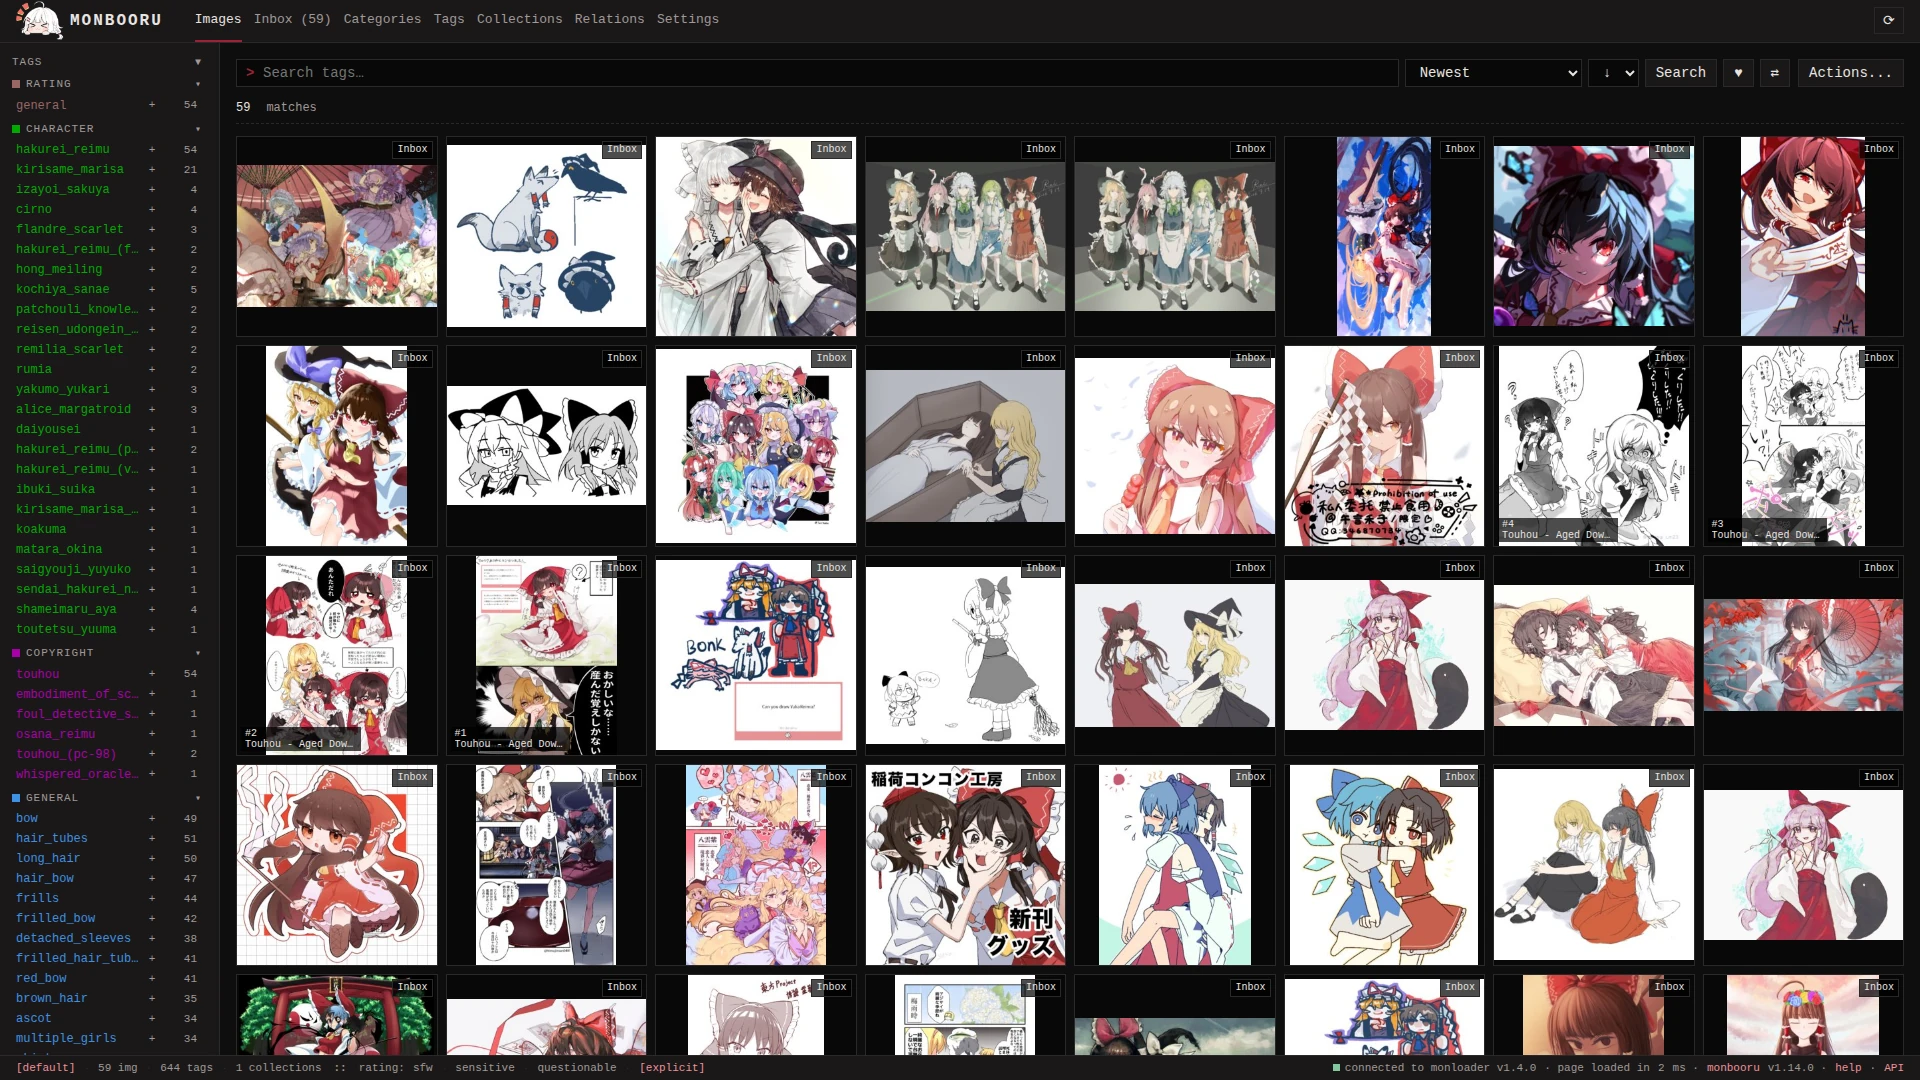1920x1080 pixels.
Task: Click the green CHARACTER category color square
Action: pyautogui.click(x=16, y=129)
